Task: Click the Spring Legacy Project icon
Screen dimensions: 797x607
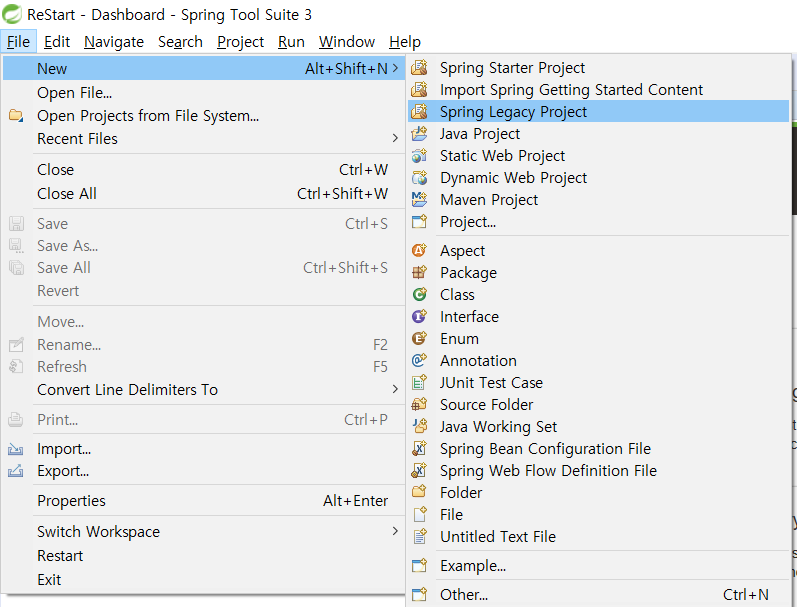Action: click(419, 111)
